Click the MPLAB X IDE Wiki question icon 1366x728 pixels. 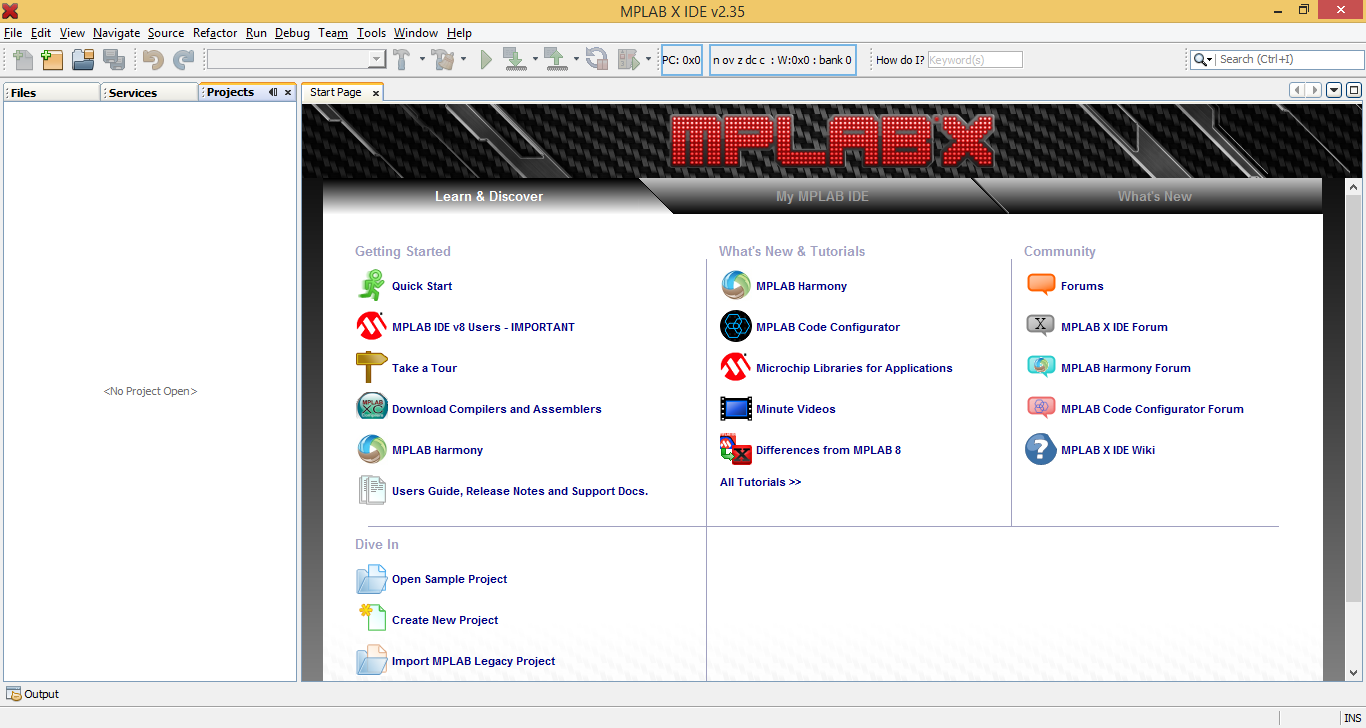tap(1041, 450)
